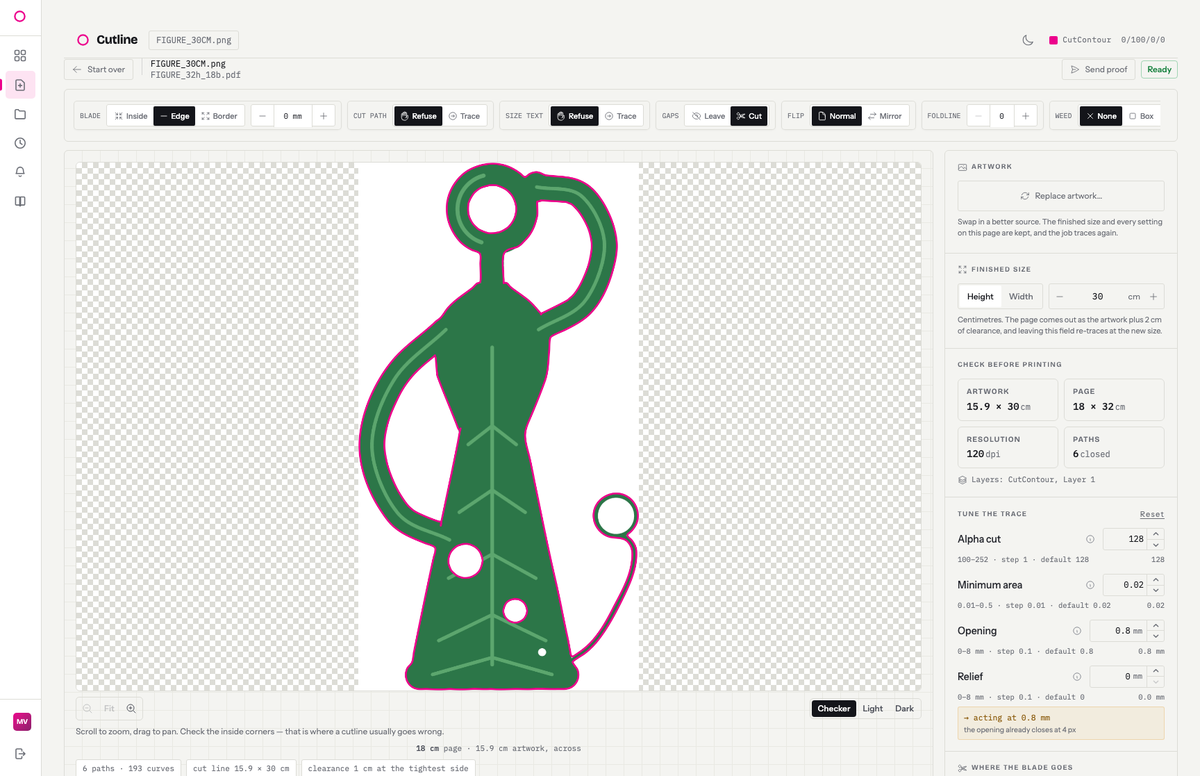1200x776 pixels.
Task: Increase the foldline count with plus
Action: click(x=1025, y=116)
